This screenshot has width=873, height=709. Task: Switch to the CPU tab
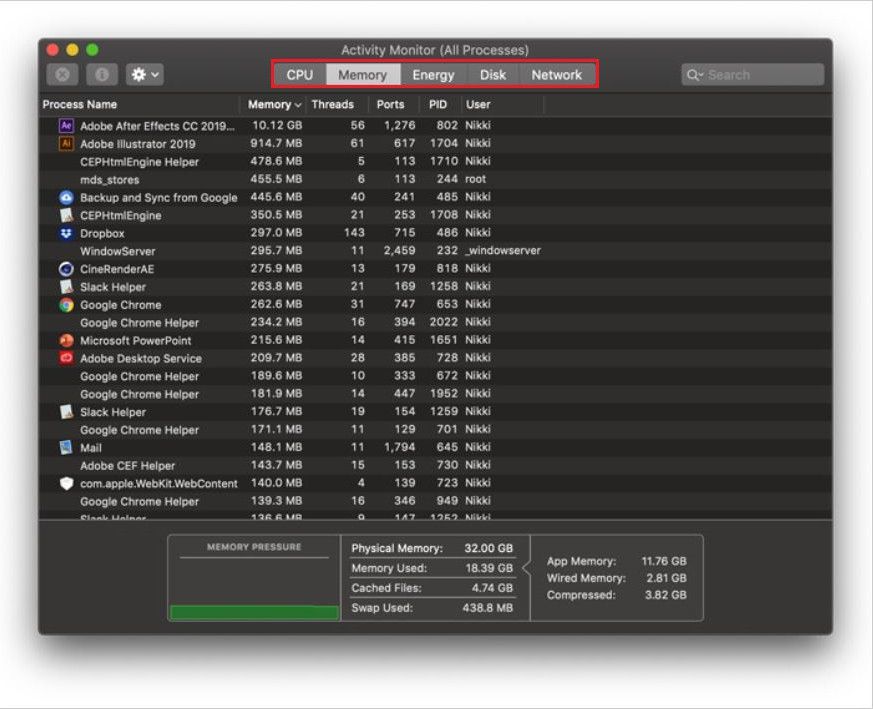pos(300,75)
